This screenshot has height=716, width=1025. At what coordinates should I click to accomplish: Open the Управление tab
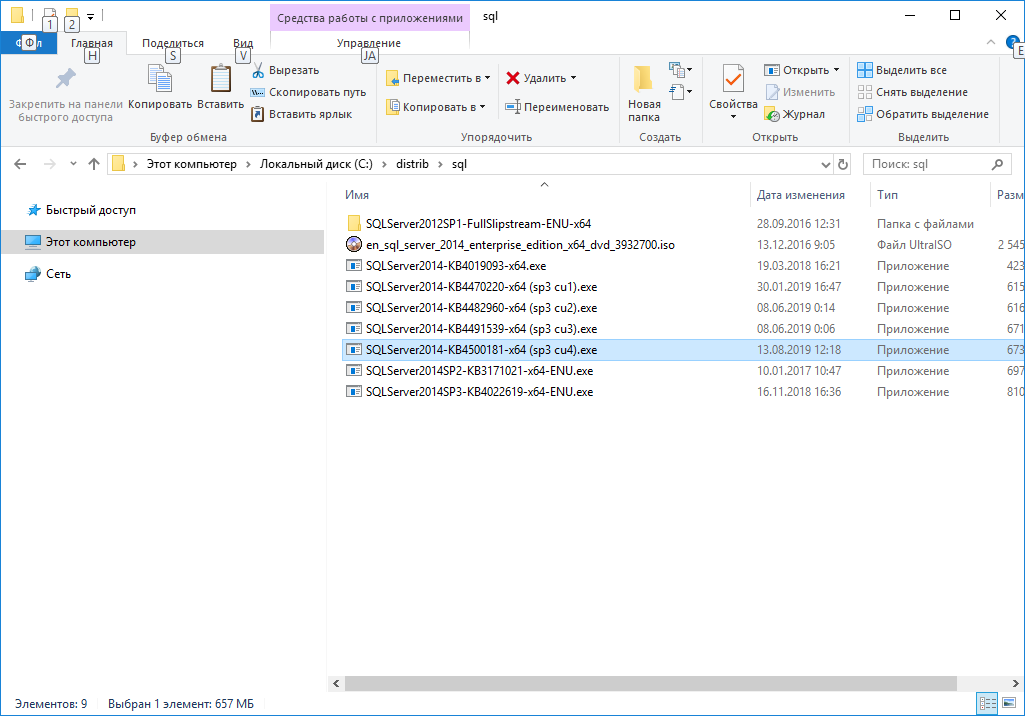(x=369, y=43)
